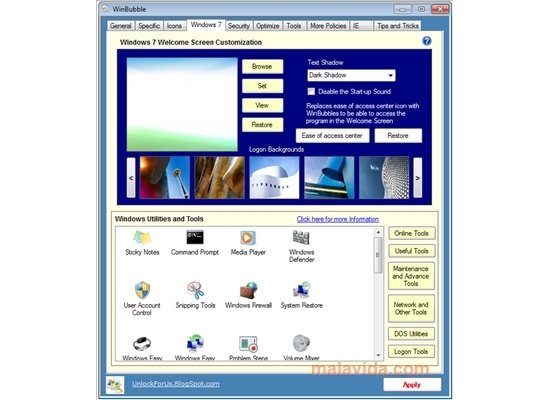
Task: Click the utilities list scroll up arrow
Action: (x=378, y=232)
